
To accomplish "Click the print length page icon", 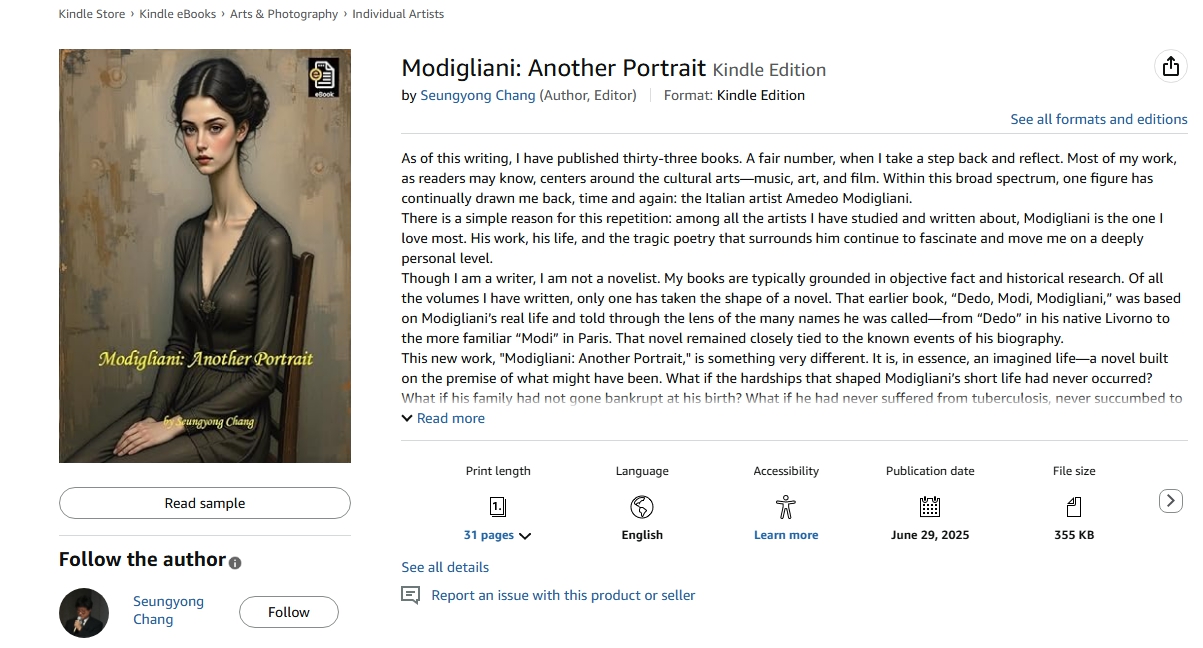I will point(497,506).
